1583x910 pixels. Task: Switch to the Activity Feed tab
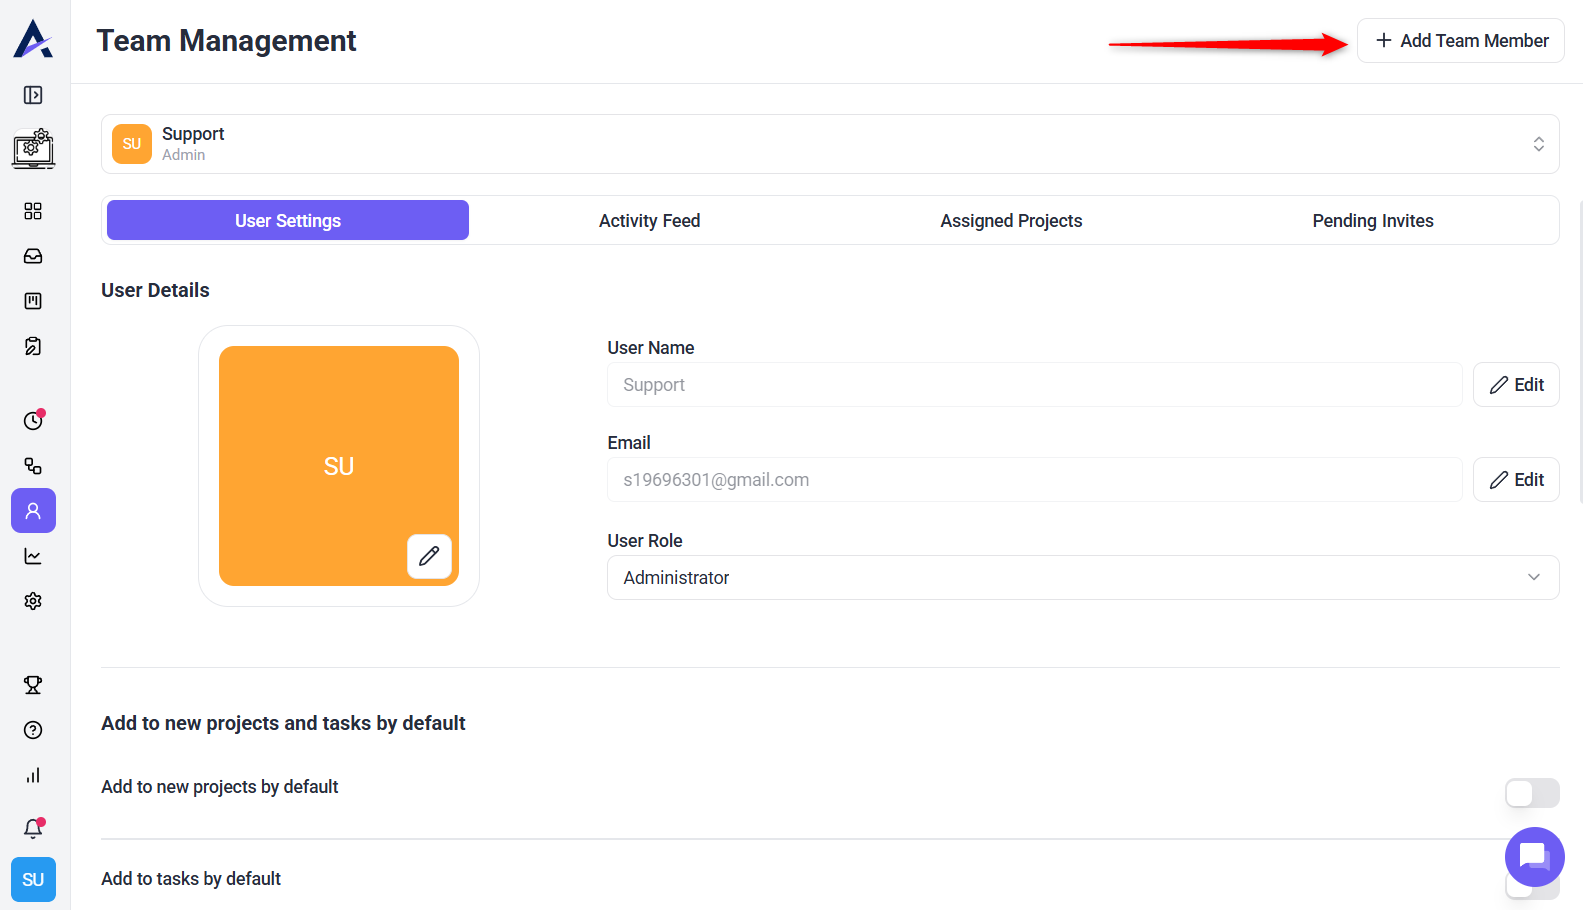pos(649,221)
